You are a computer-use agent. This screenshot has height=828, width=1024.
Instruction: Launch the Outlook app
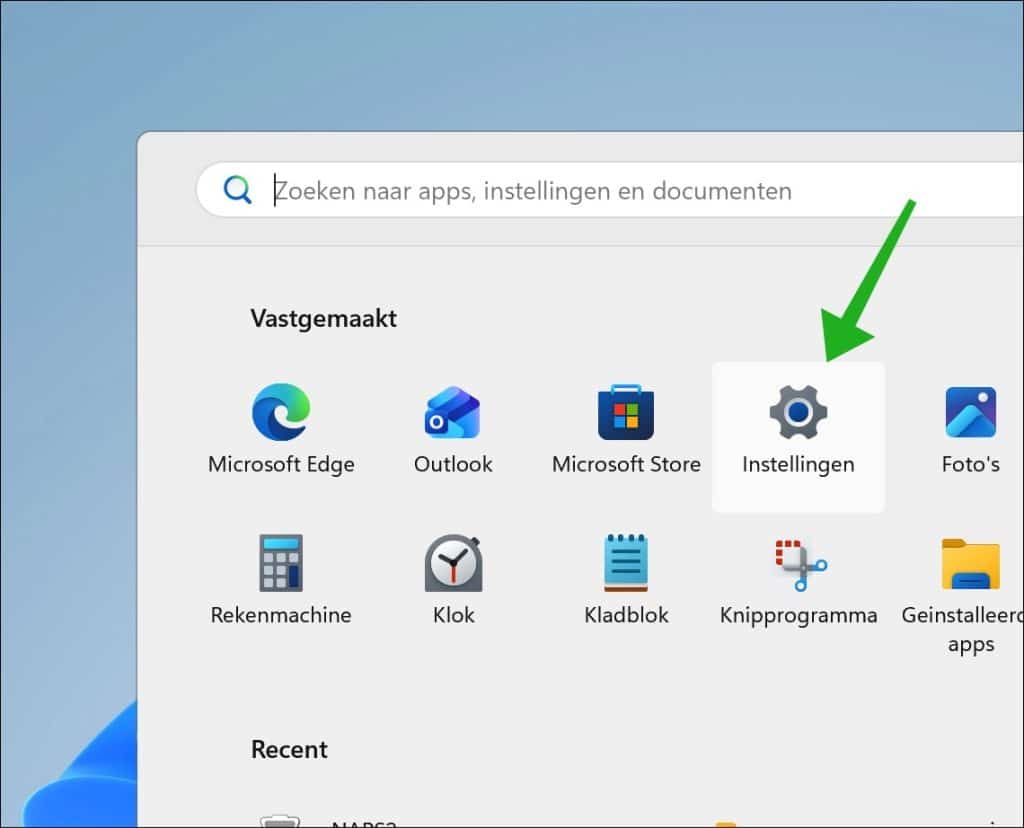pos(453,429)
